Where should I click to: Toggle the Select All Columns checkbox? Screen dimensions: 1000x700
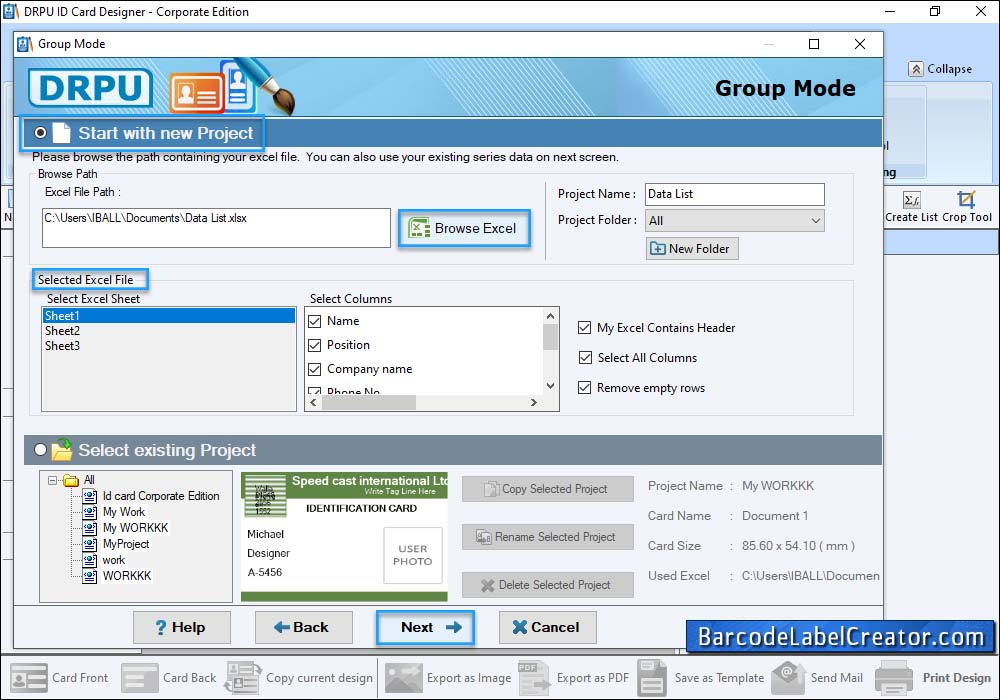click(585, 358)
